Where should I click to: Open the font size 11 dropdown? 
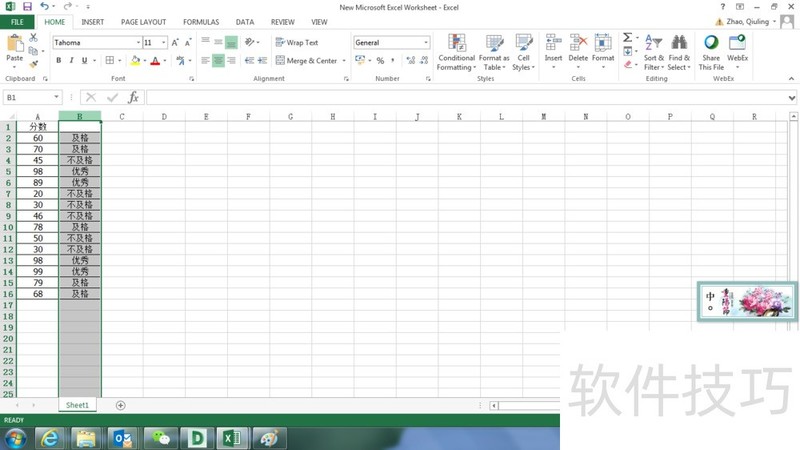coord(163,42)
